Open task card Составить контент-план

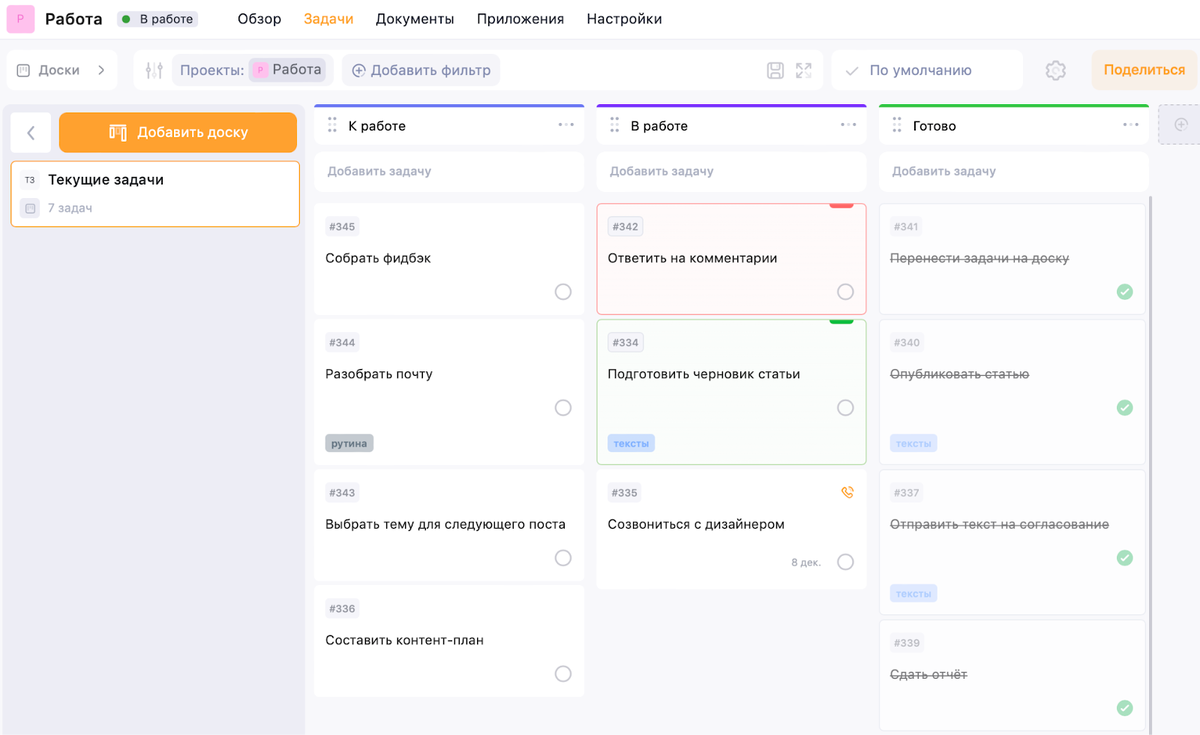[449, 641]
